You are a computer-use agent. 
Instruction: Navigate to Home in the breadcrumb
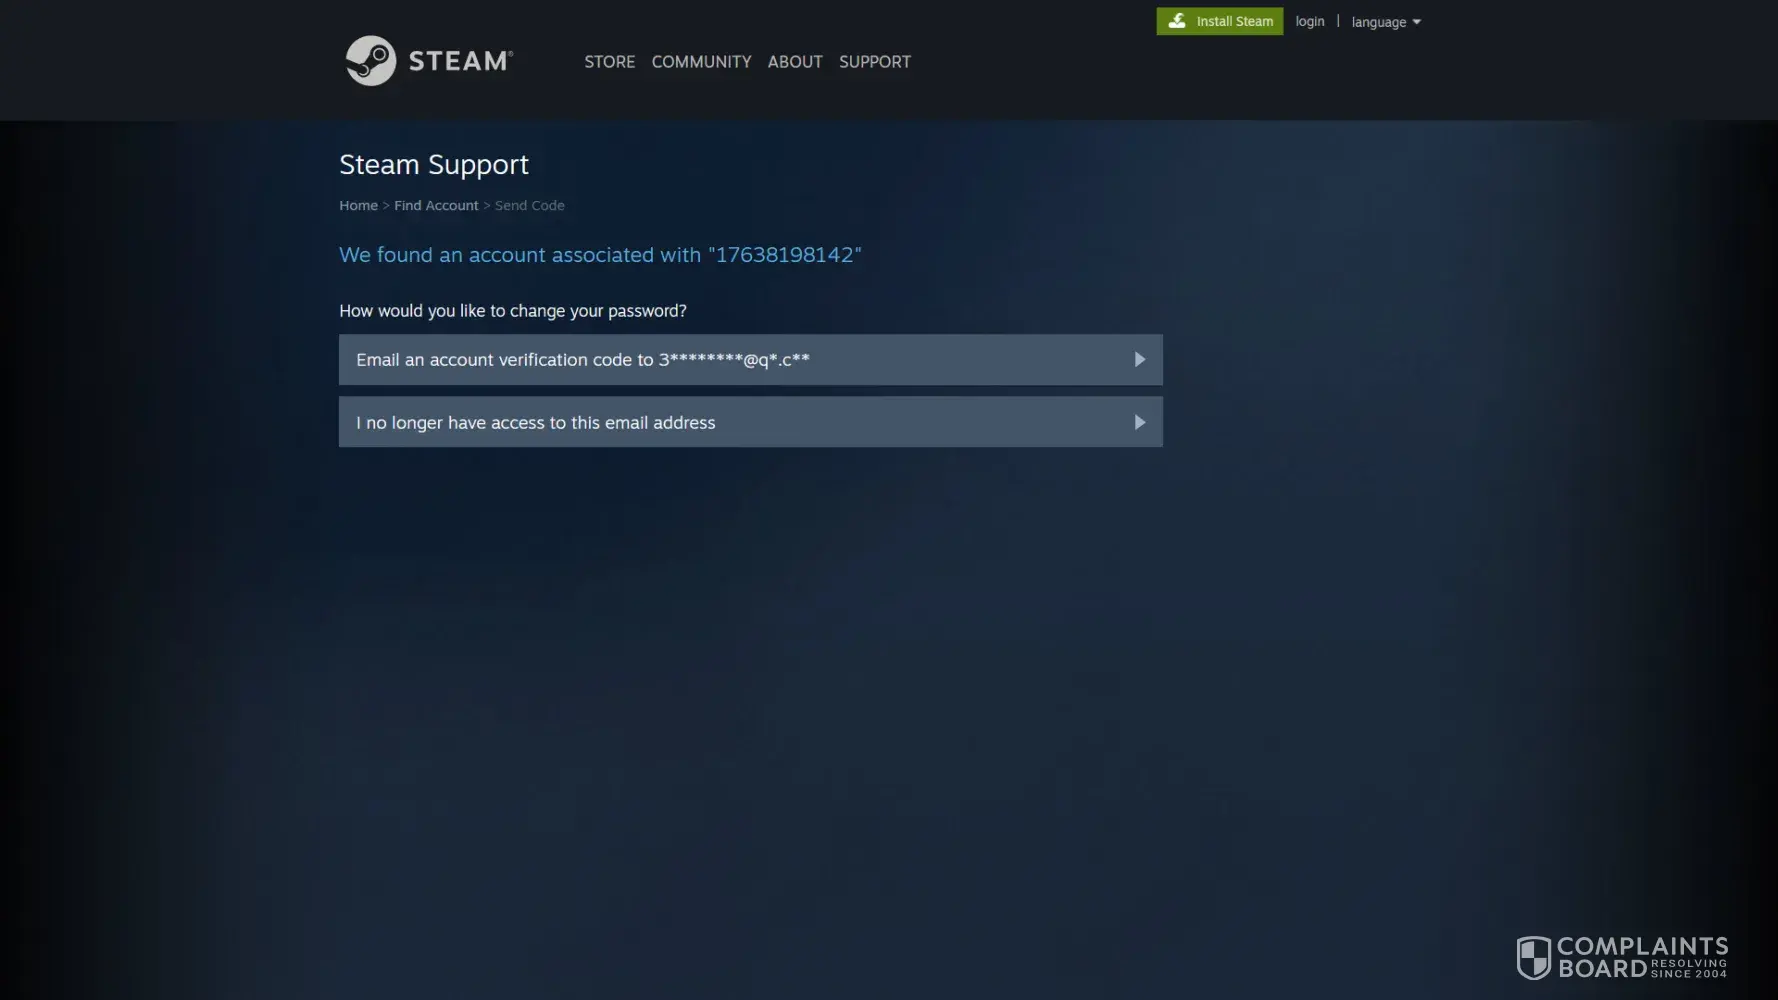pyautogui.click(x=358, y=205)
